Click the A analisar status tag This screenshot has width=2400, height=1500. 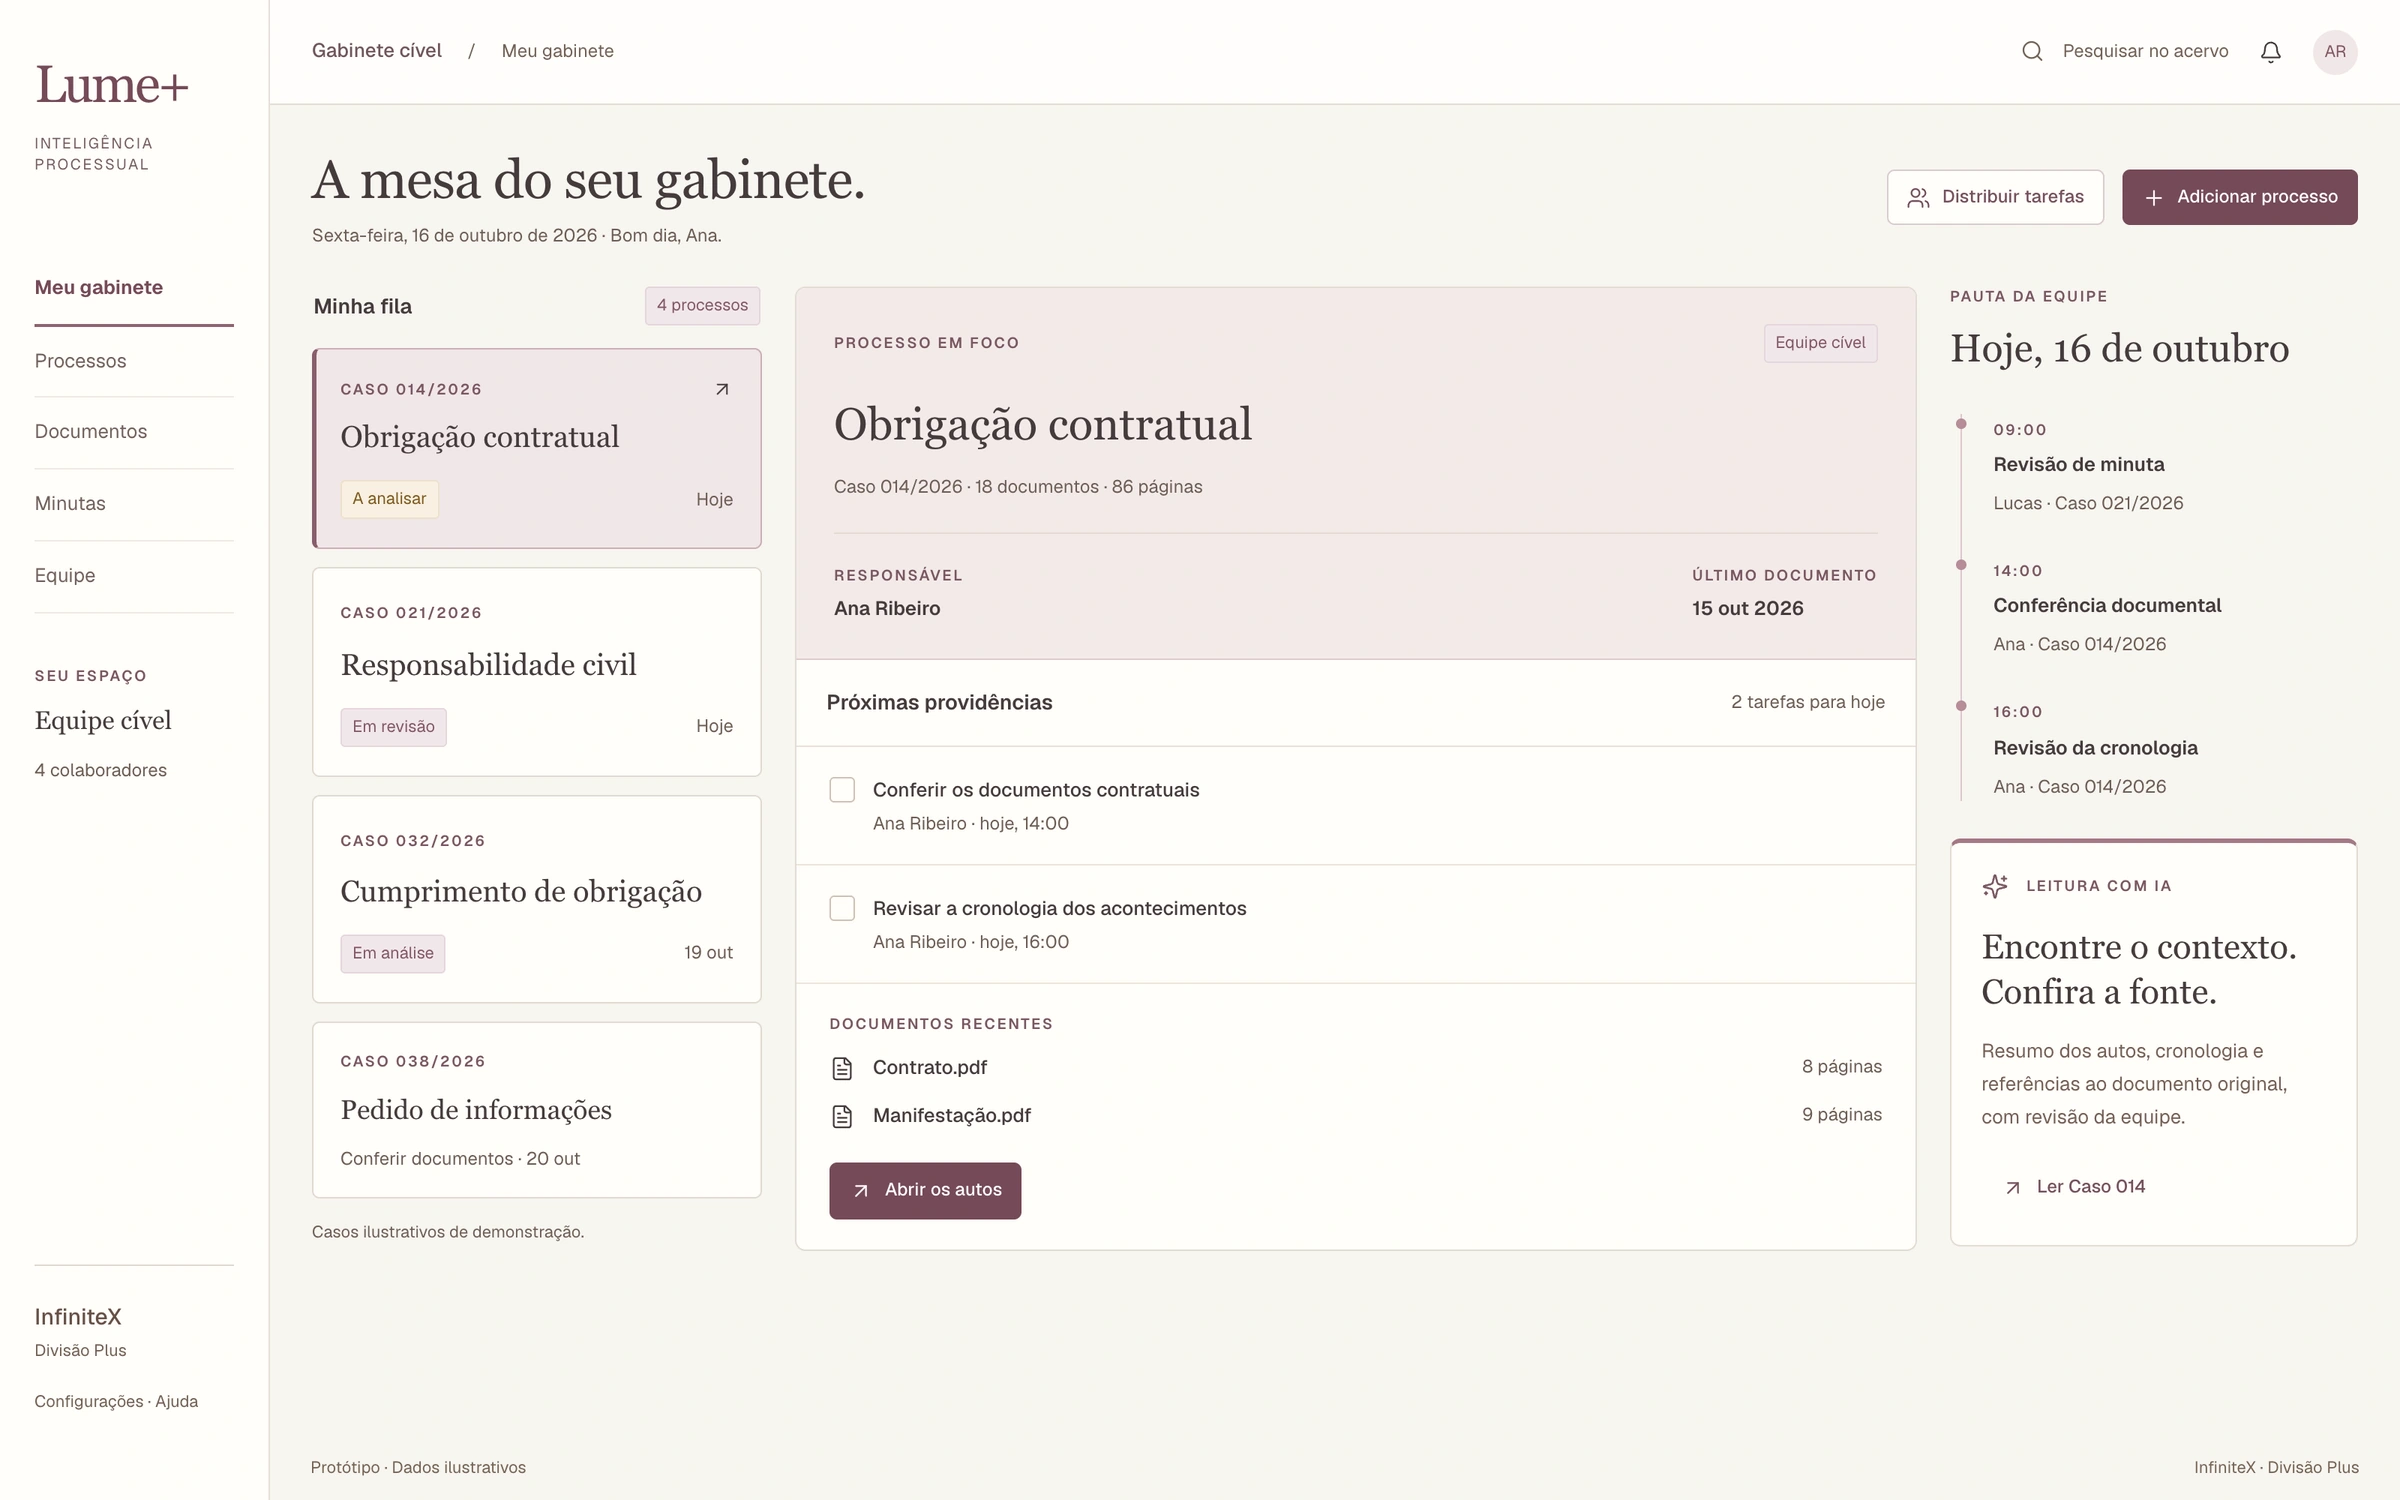coord(389,499)
